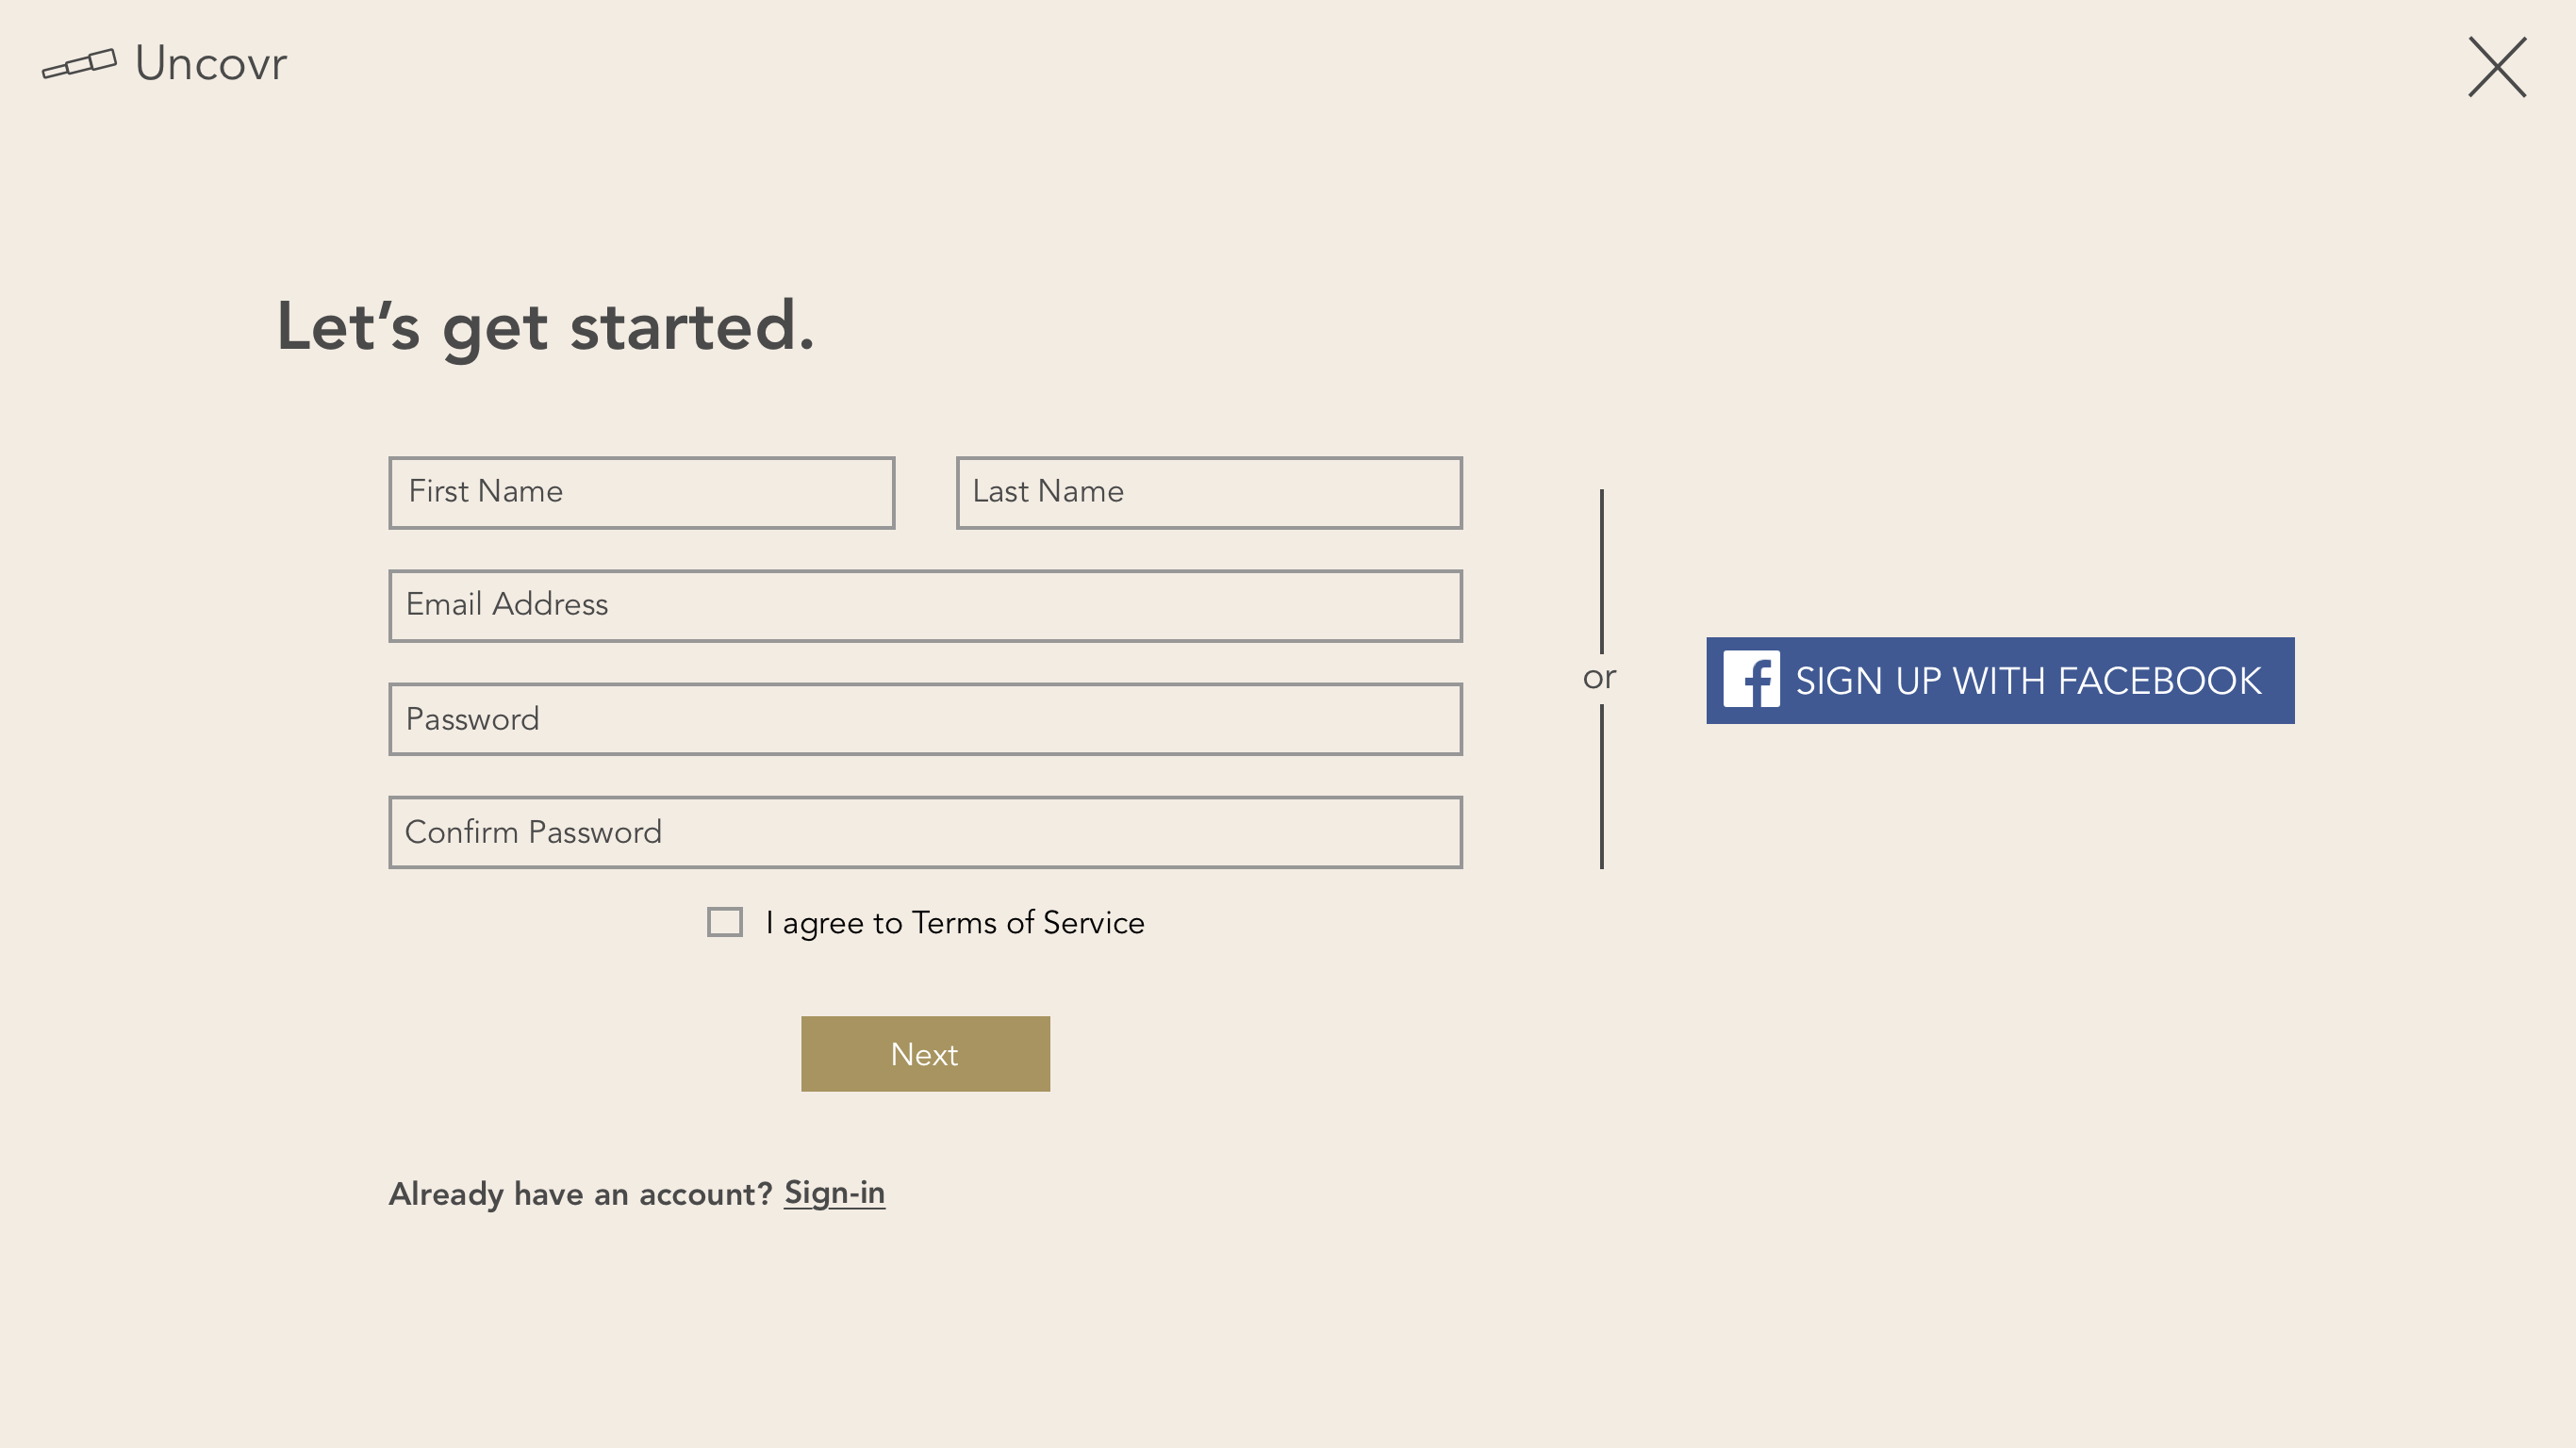This screenshot has width=2576, height=1448.
Task: Close the sign-up page with the X
Action: pos(2497,67)
